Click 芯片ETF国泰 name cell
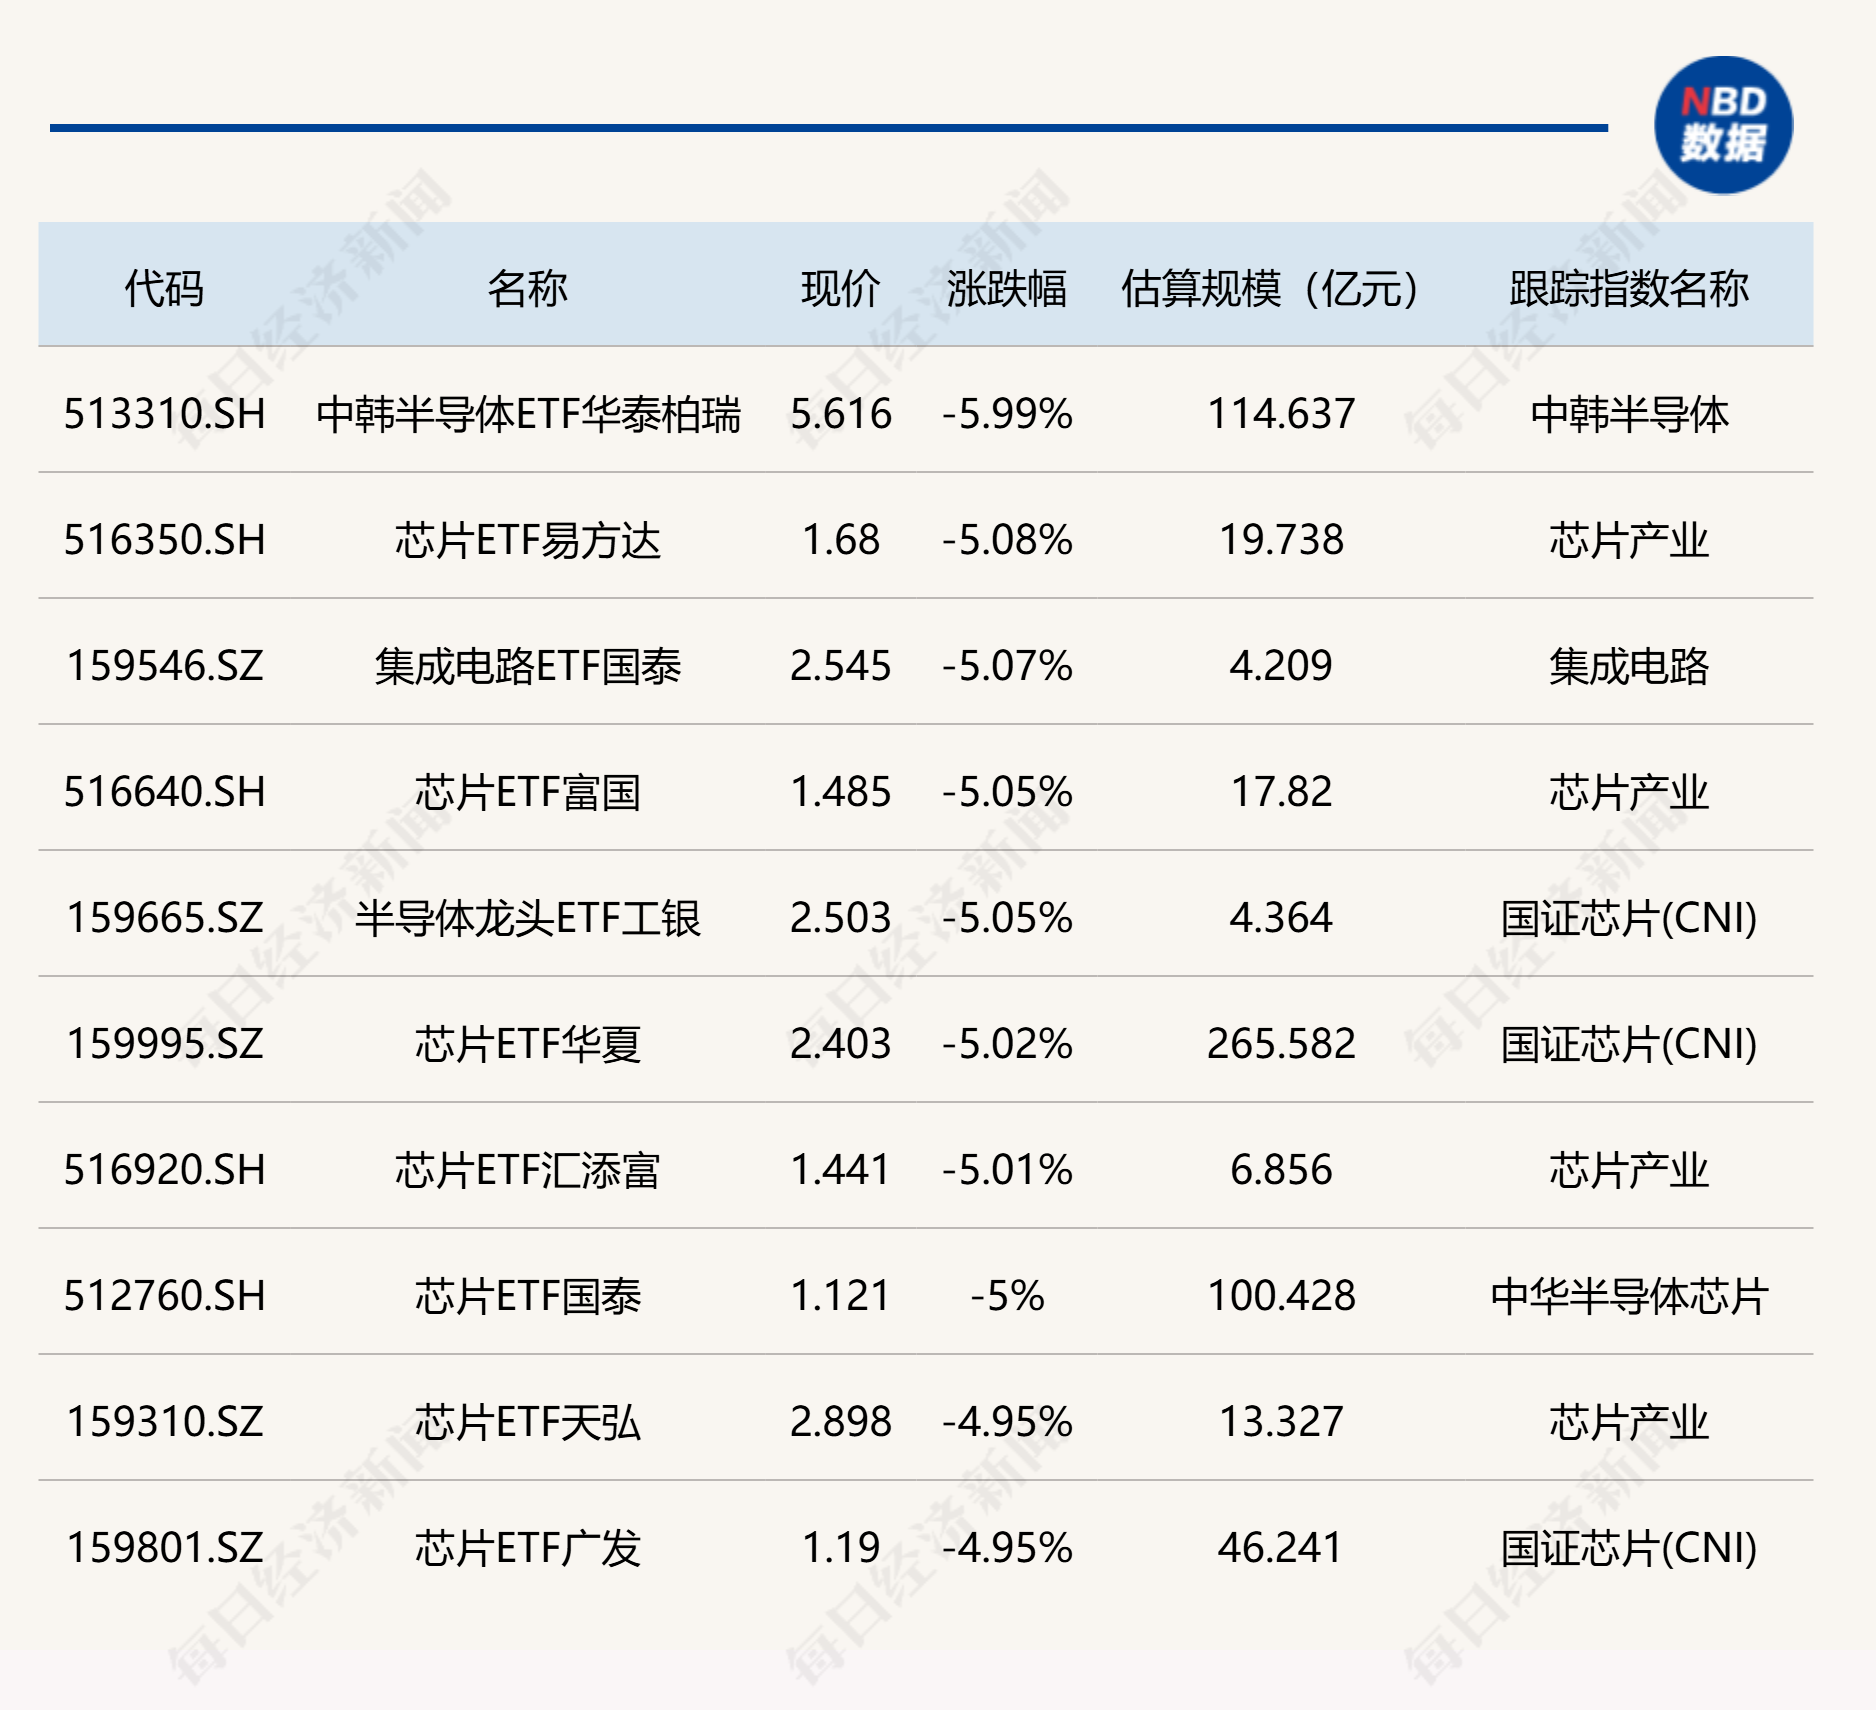Screen dimensions: 1876x1710 (x=528, y=1296)
